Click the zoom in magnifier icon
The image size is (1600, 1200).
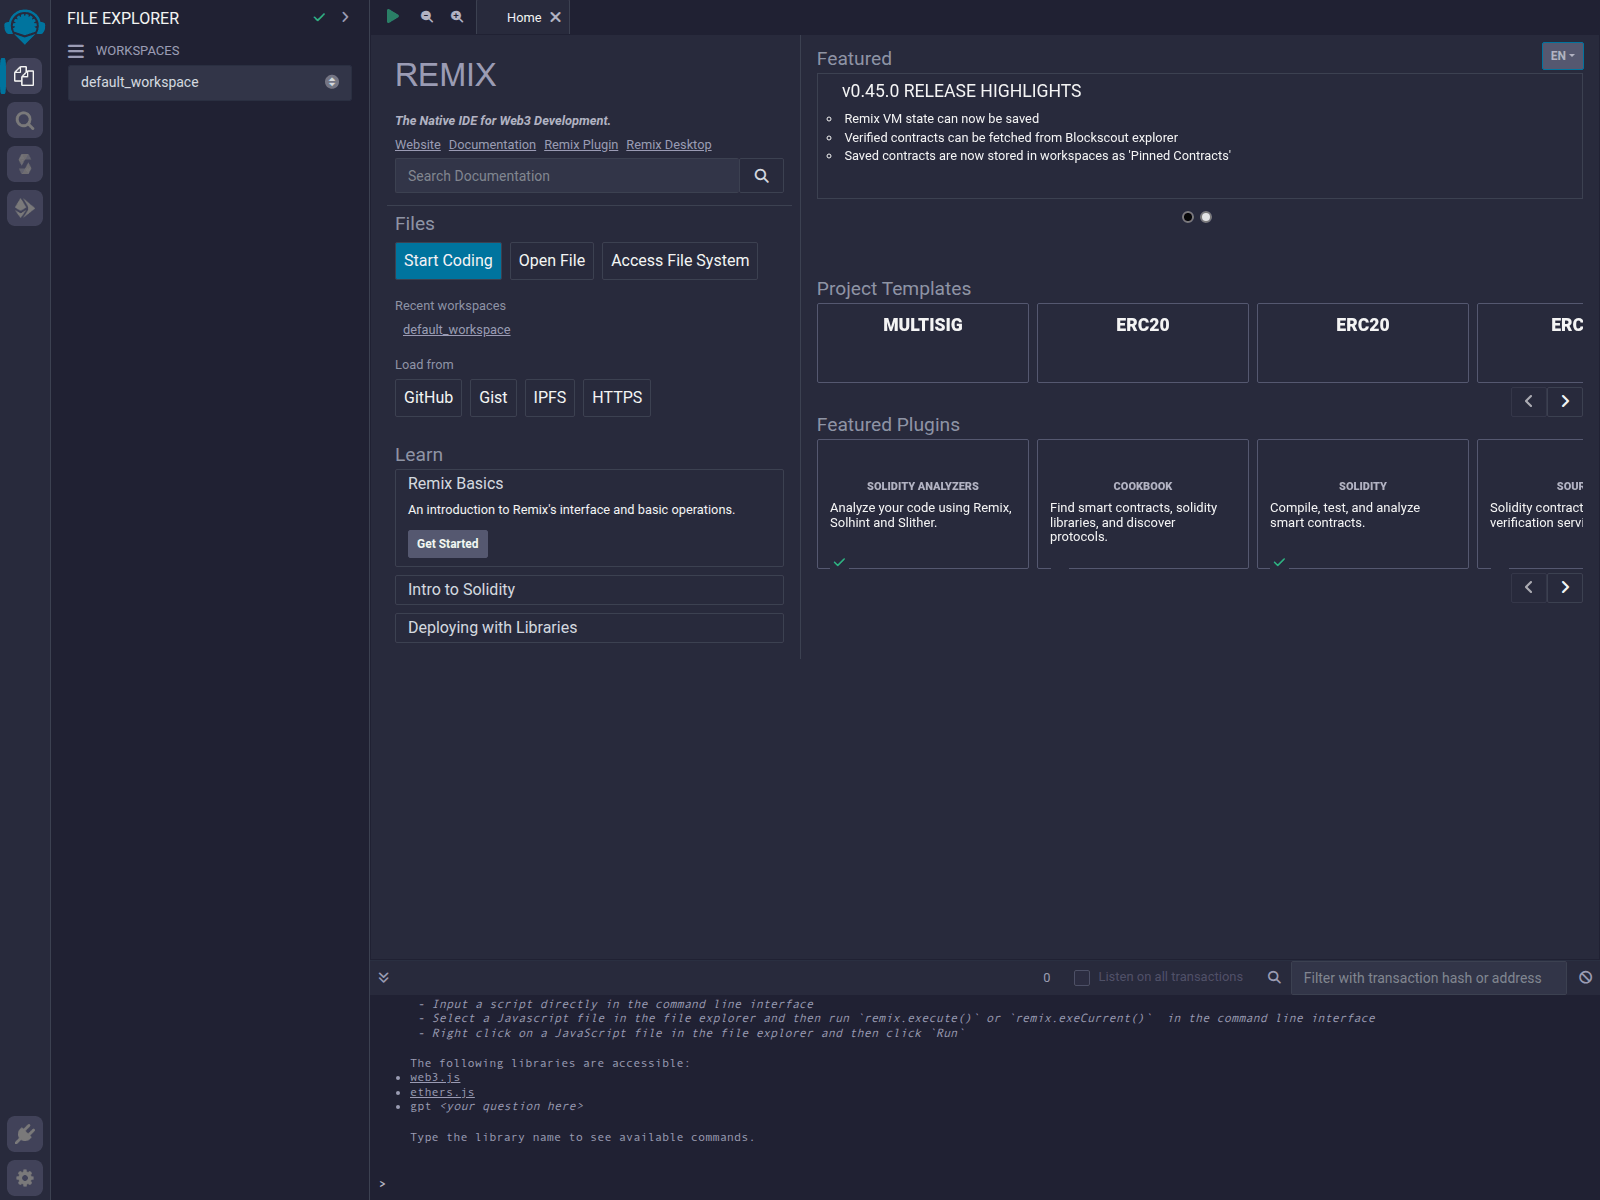click(x=457, y=16)
